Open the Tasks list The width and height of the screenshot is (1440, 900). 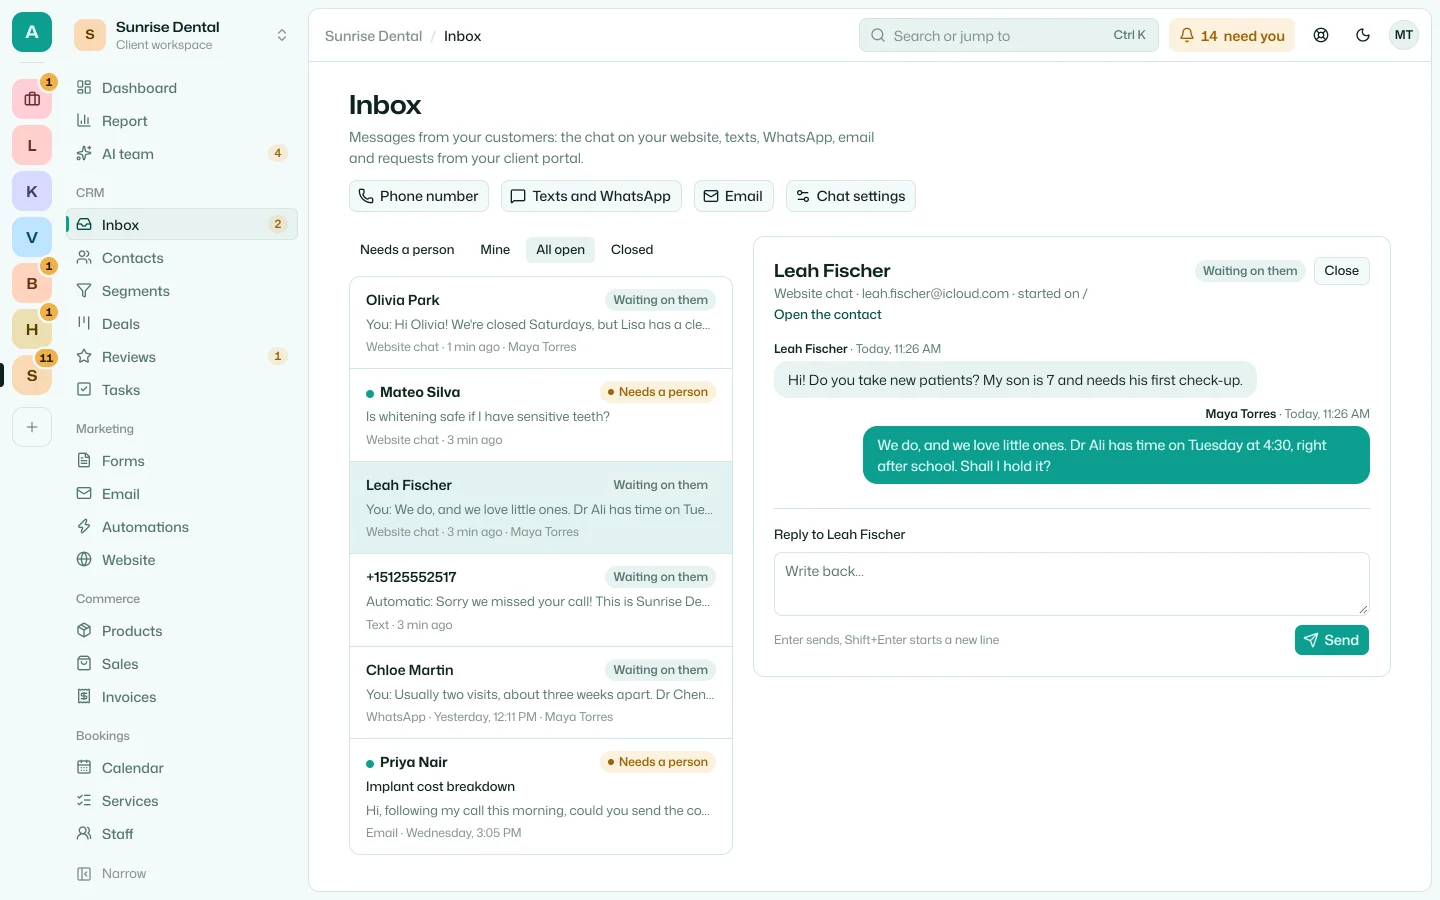point(182,390)
